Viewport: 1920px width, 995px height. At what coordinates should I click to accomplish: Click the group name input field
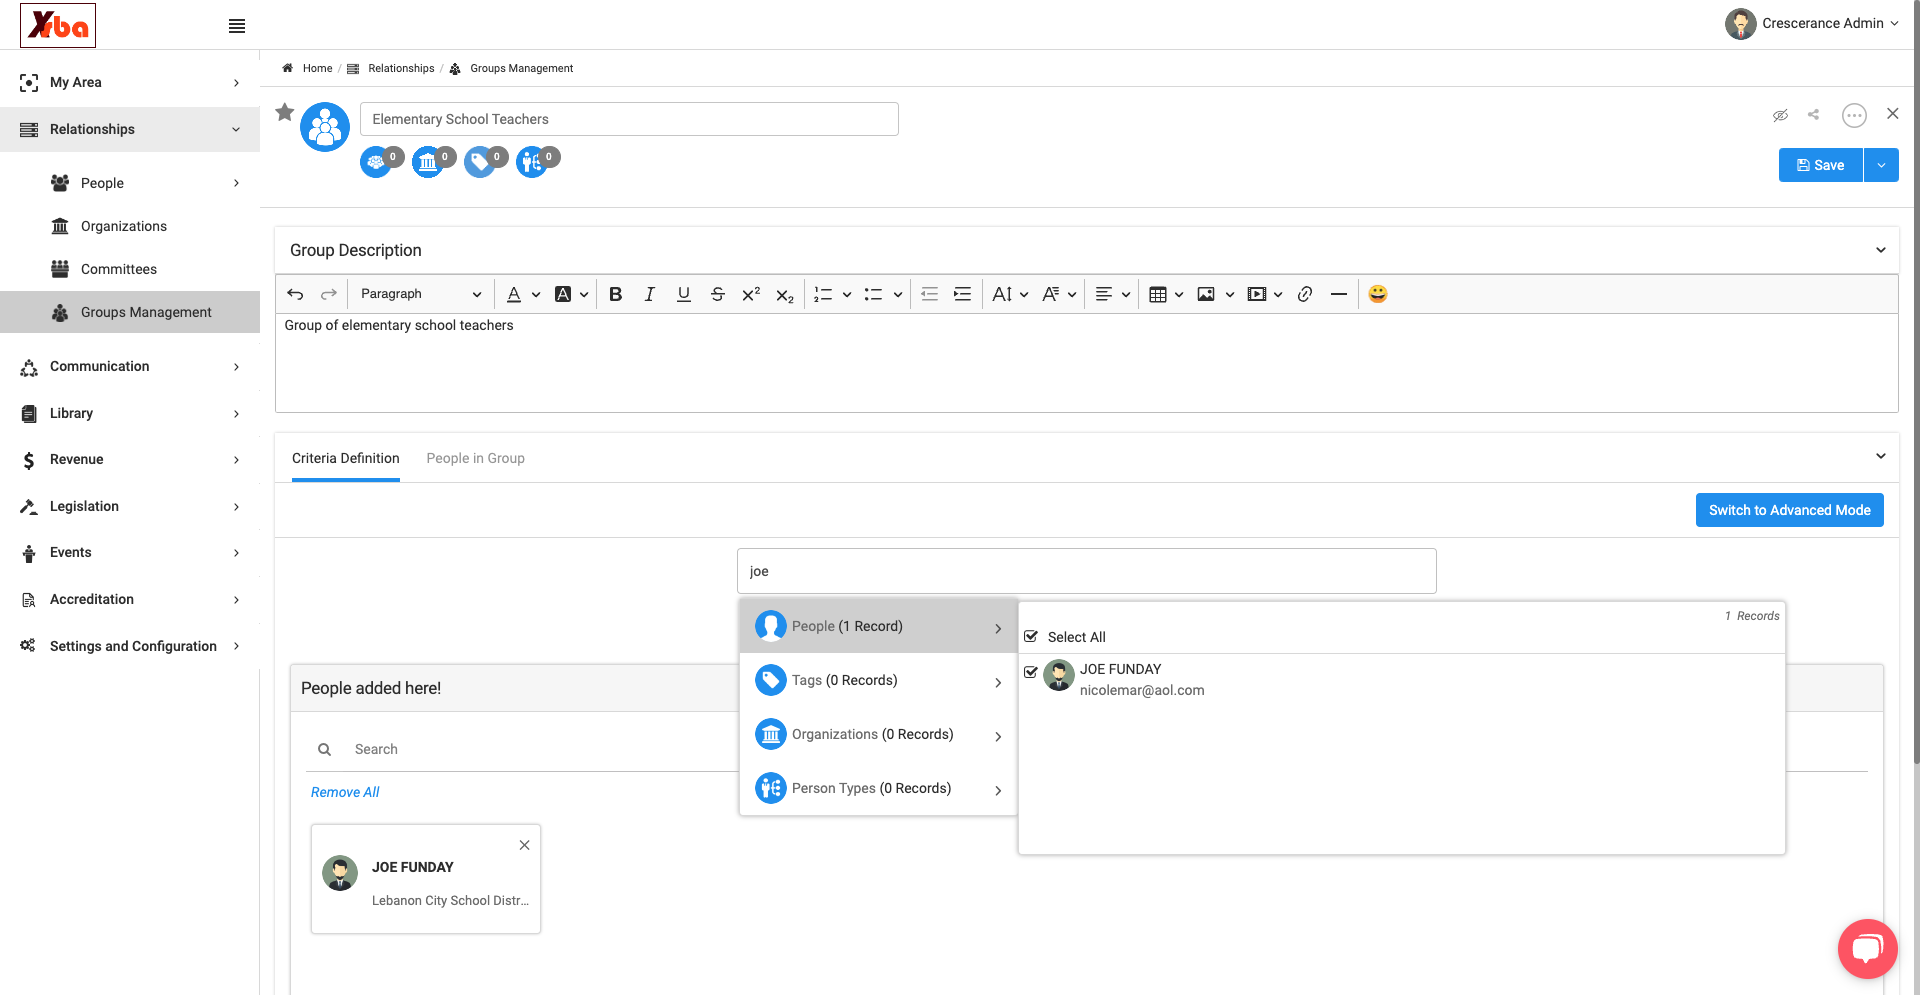coord(629,119)
